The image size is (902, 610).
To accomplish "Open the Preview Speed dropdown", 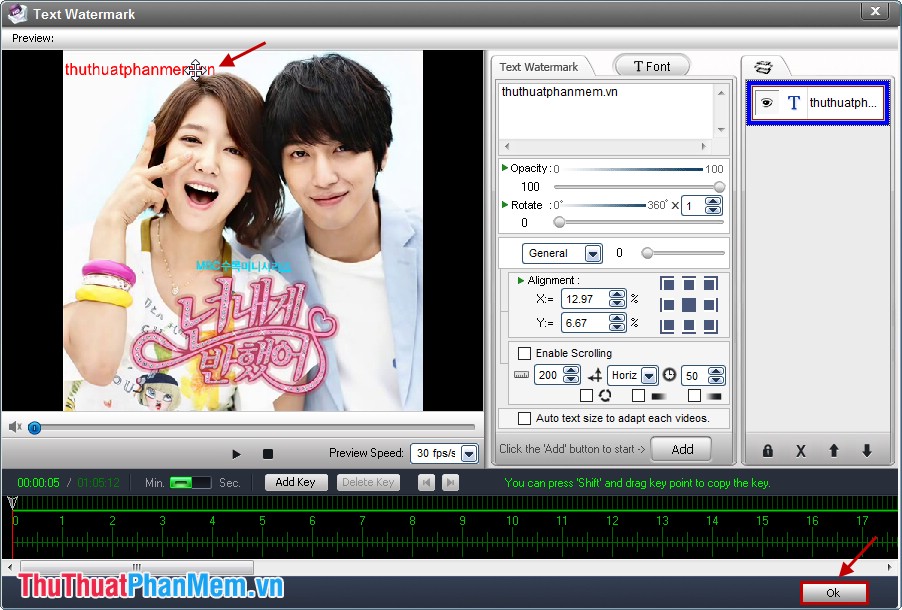I will [469, 453].
